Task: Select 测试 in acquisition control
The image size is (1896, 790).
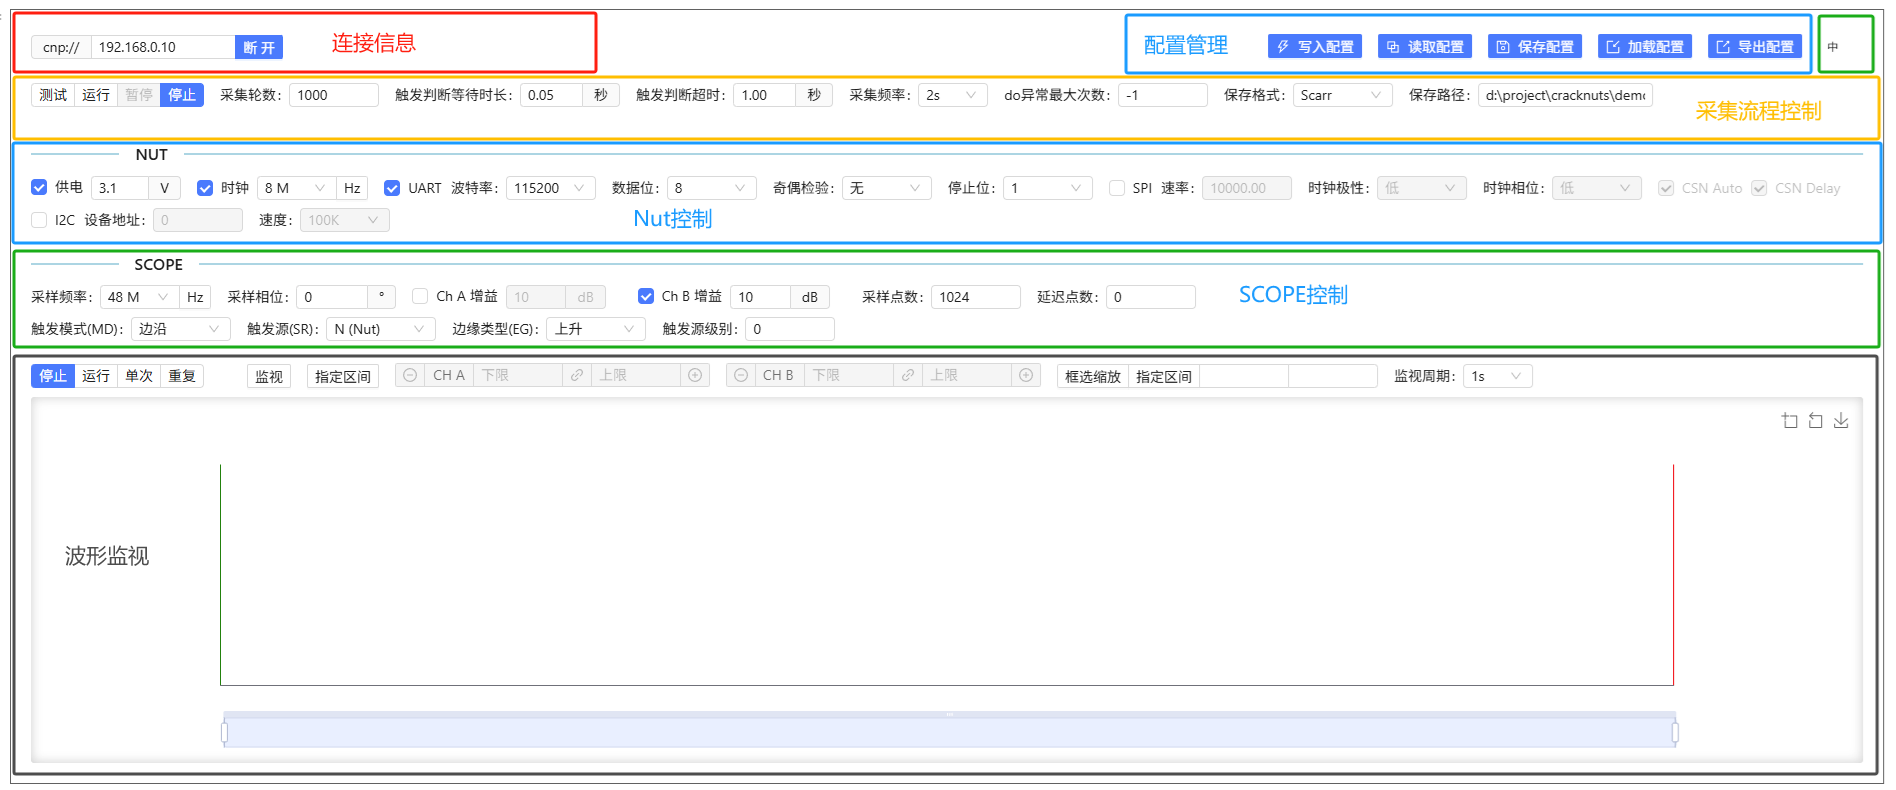Action: tap(53, 95)
